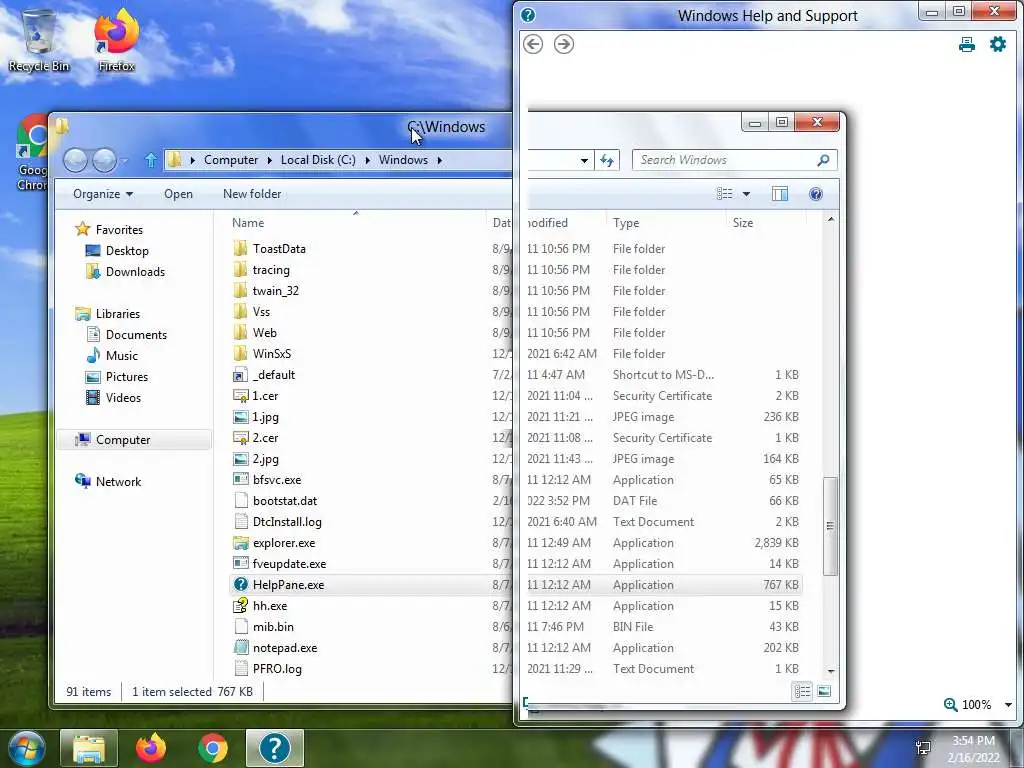Toggle the preview pane button
The image size is (1024, 768).
[780, 194]
